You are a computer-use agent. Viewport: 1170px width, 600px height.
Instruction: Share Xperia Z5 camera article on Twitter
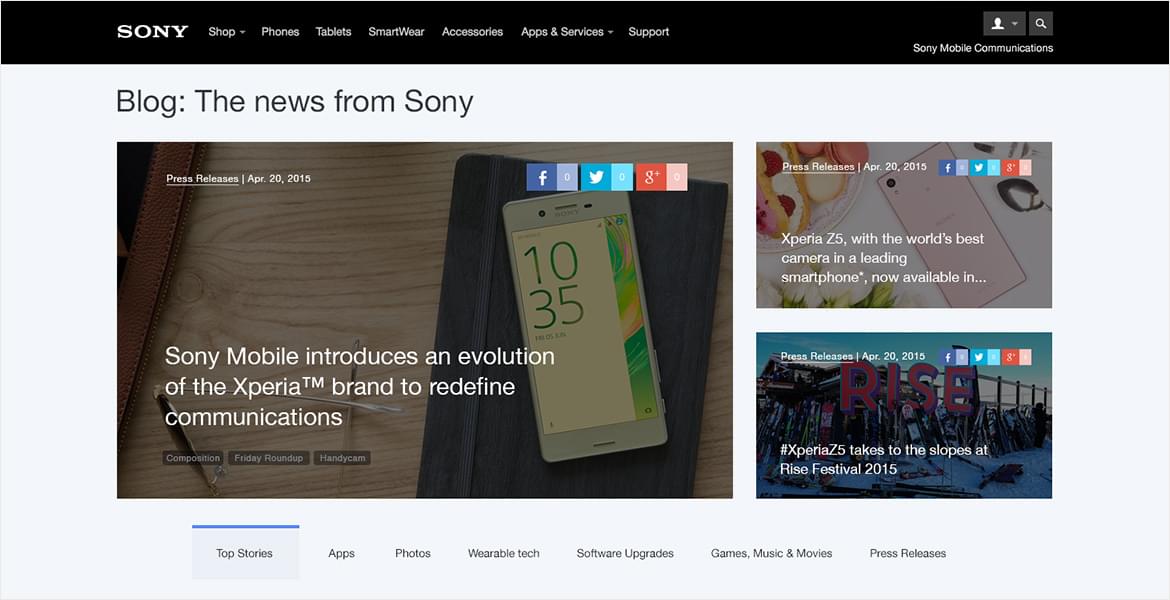[x=979, y=168]
